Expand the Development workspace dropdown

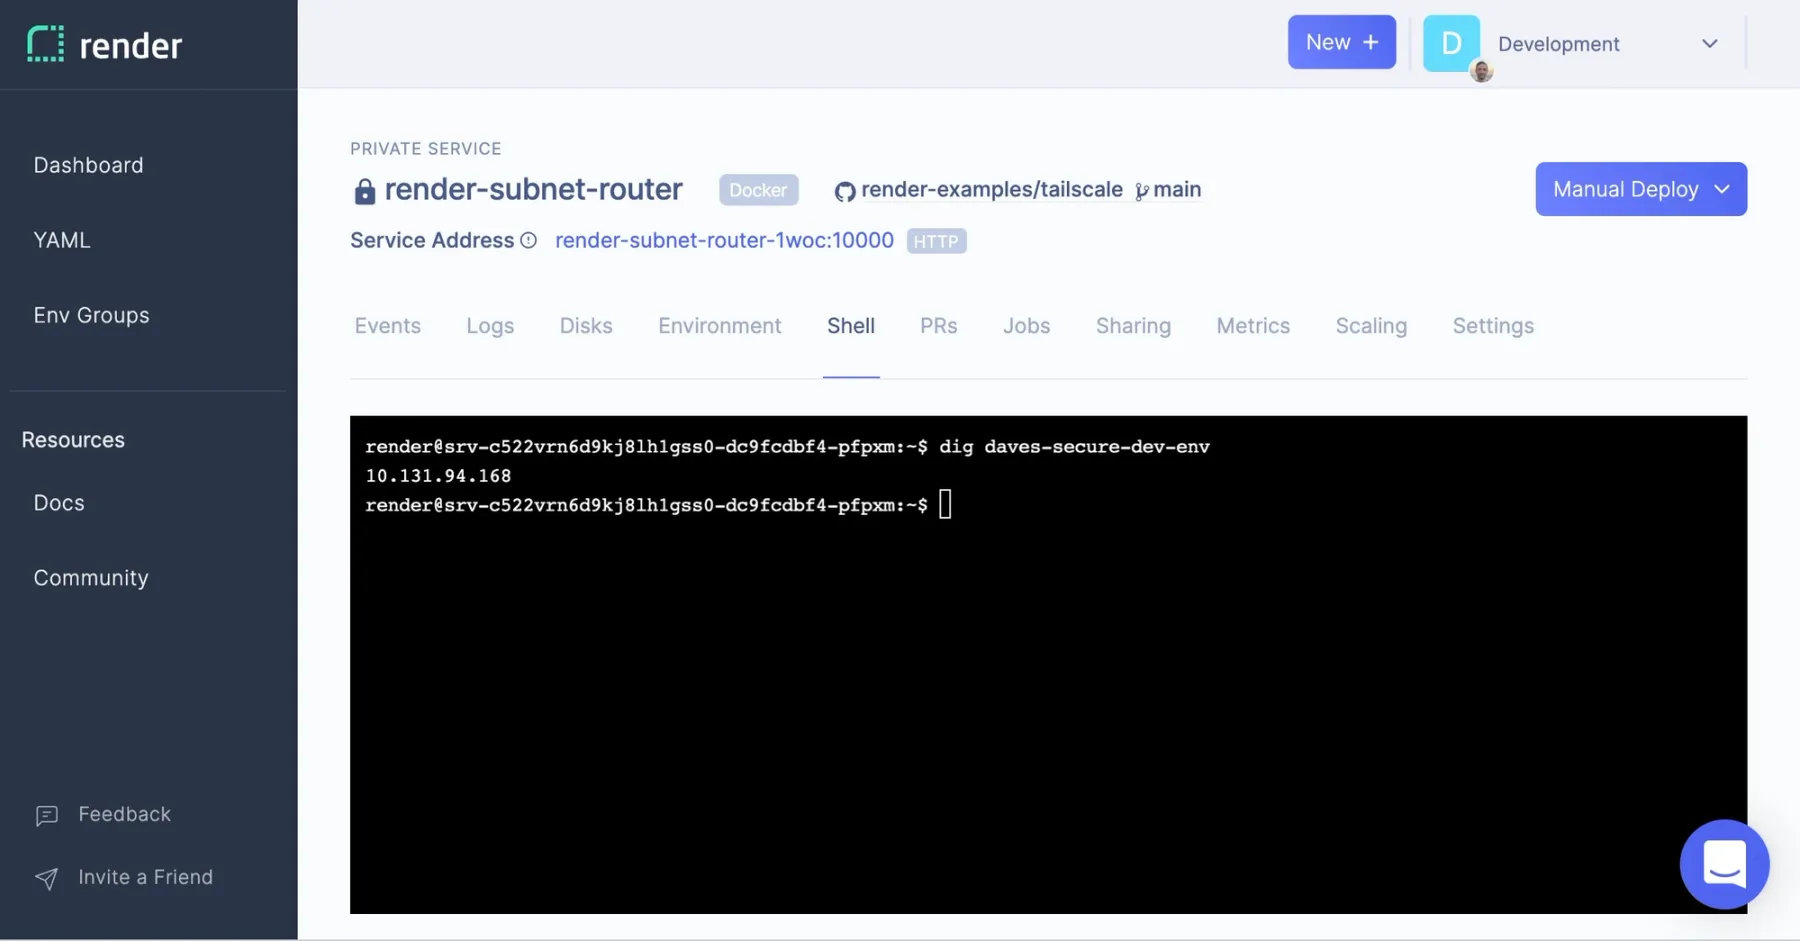[x=1710, y=43]
